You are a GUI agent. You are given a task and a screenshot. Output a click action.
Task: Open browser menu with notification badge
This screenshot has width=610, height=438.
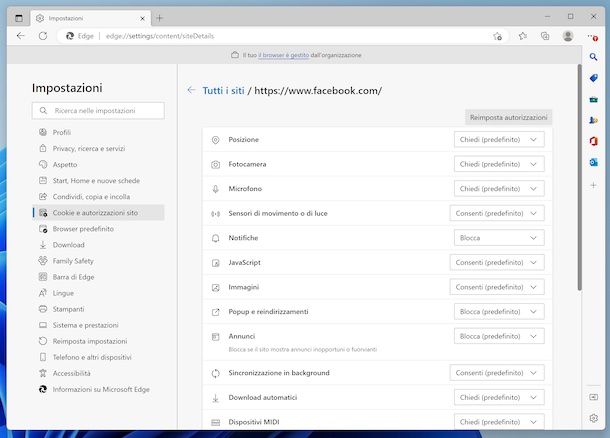pos(593,37)
